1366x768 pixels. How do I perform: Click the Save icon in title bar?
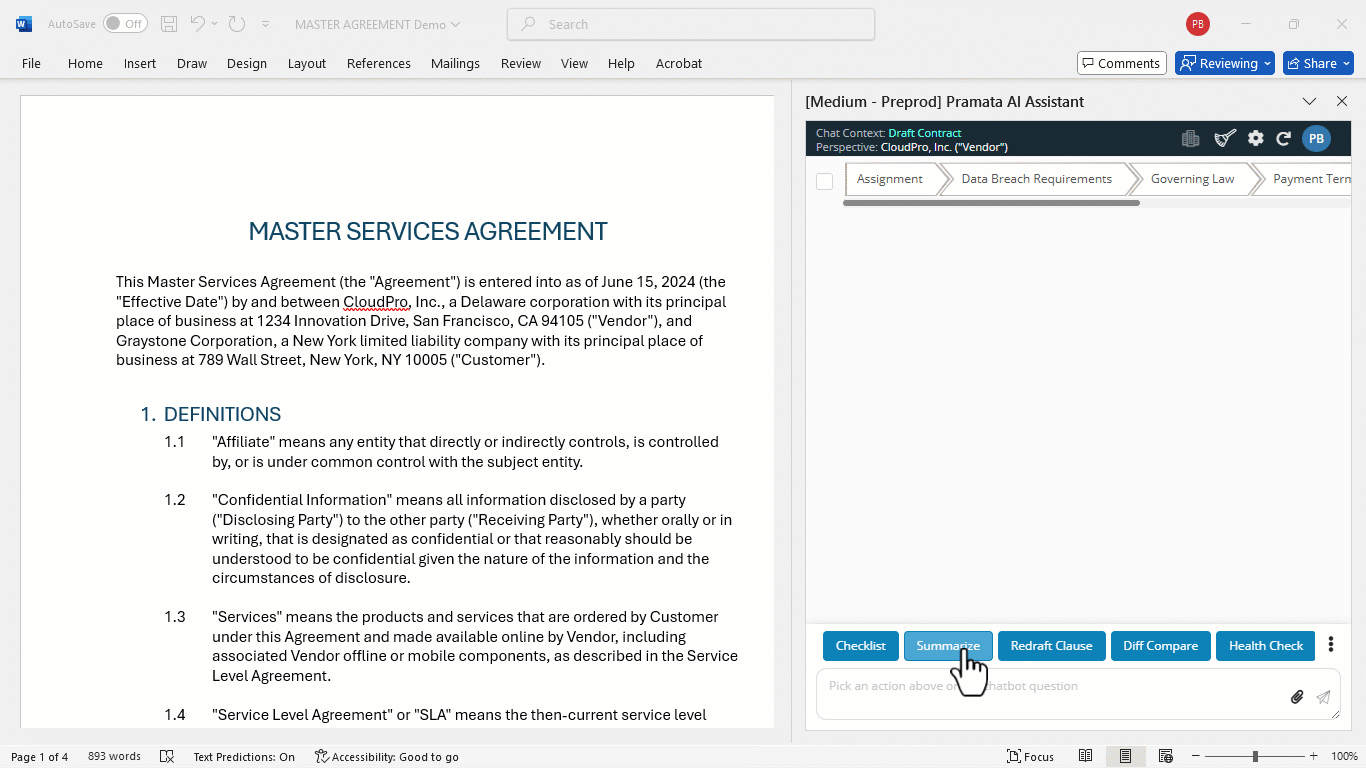[x=169, y=24]
